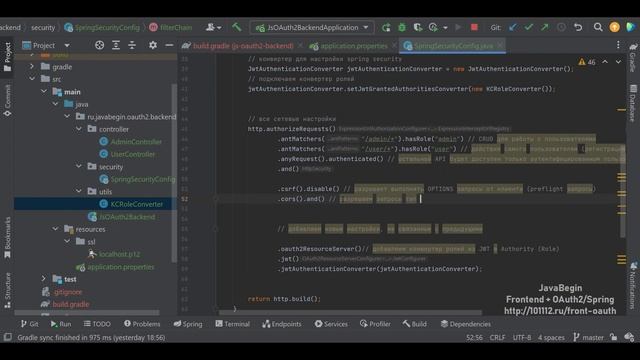
Task: Open Project panel settings gear
Action: (x=153, y=45)
